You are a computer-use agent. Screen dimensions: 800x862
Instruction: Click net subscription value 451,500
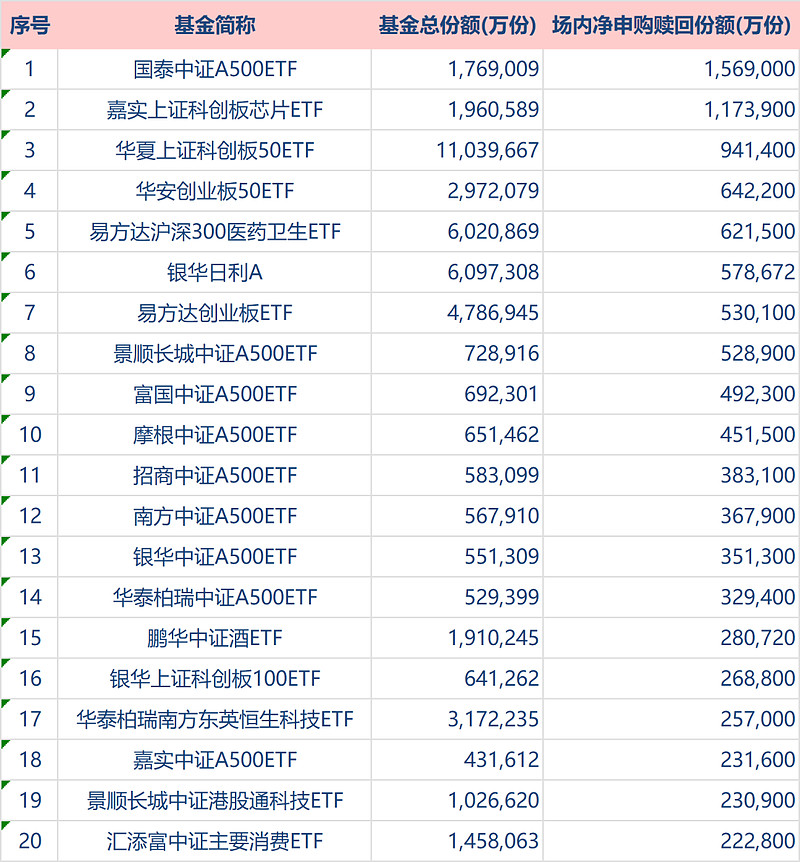(758, 435)
